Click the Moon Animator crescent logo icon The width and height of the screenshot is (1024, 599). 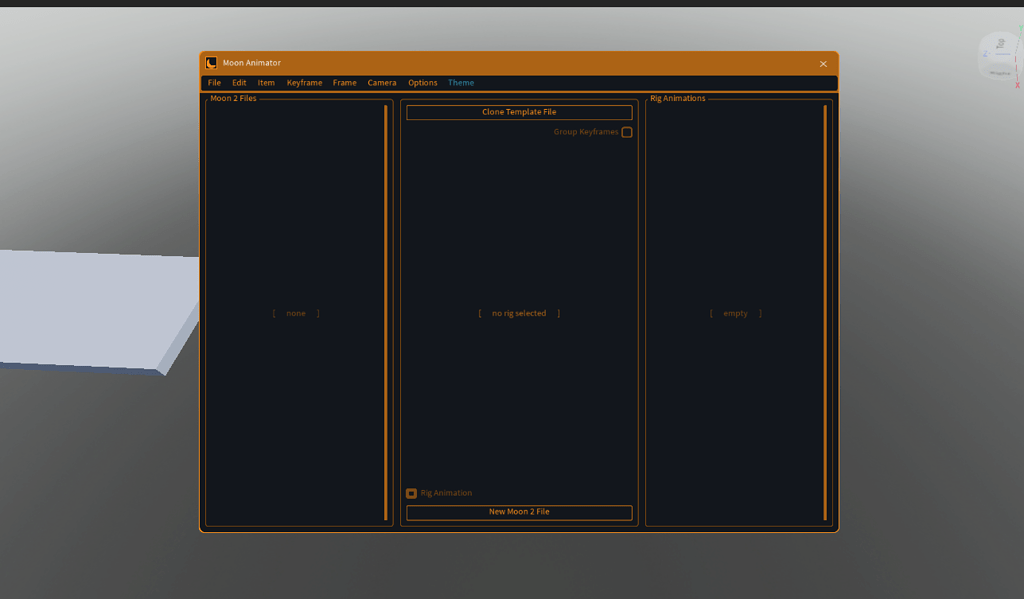tap(211, 62)
